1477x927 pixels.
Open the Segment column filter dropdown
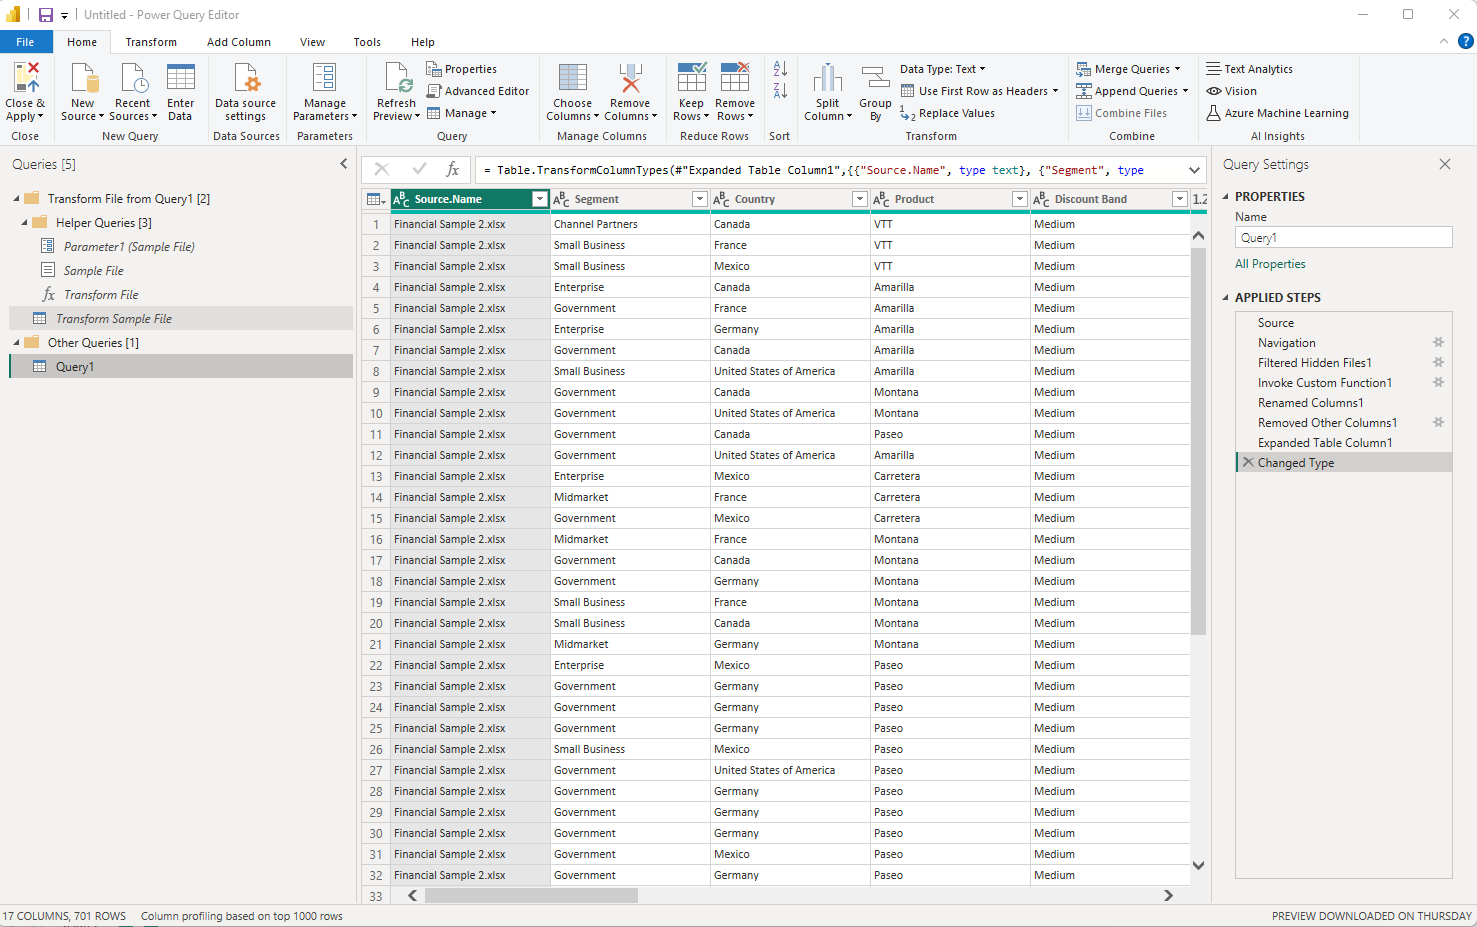click(700, 199)
